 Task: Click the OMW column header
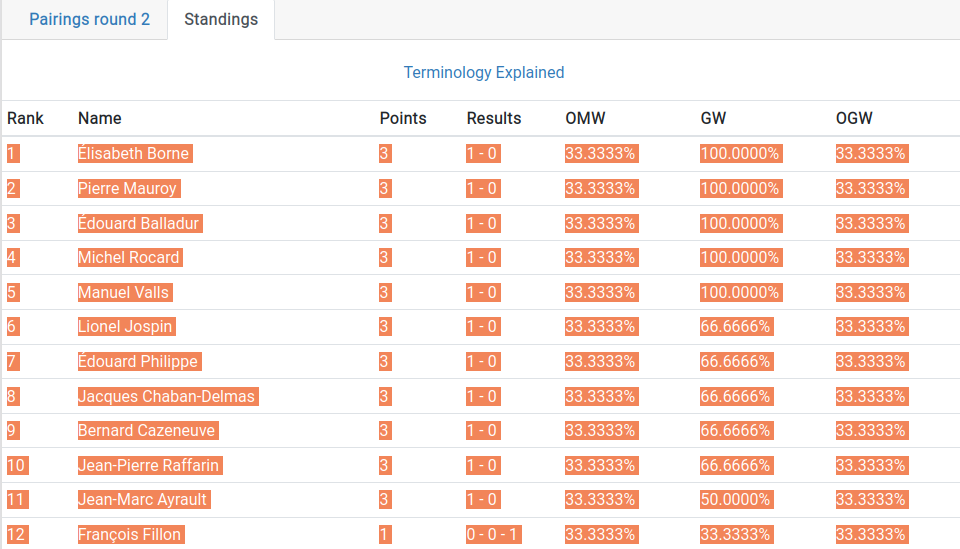coord(585,118)
